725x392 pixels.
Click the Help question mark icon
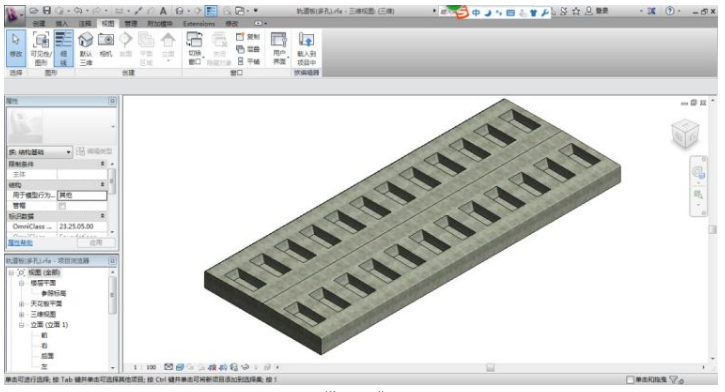pyautogui.click(x=669, y=11)
